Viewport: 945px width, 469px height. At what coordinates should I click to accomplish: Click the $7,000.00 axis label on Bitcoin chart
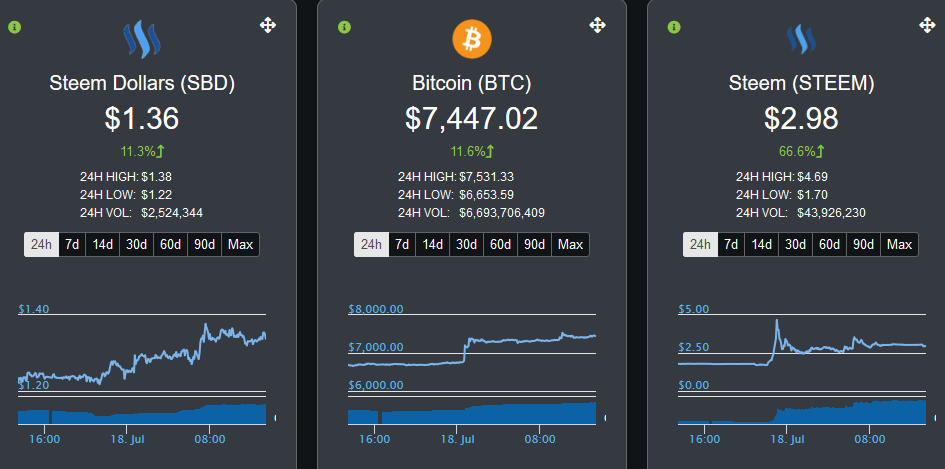coord(375,347)
